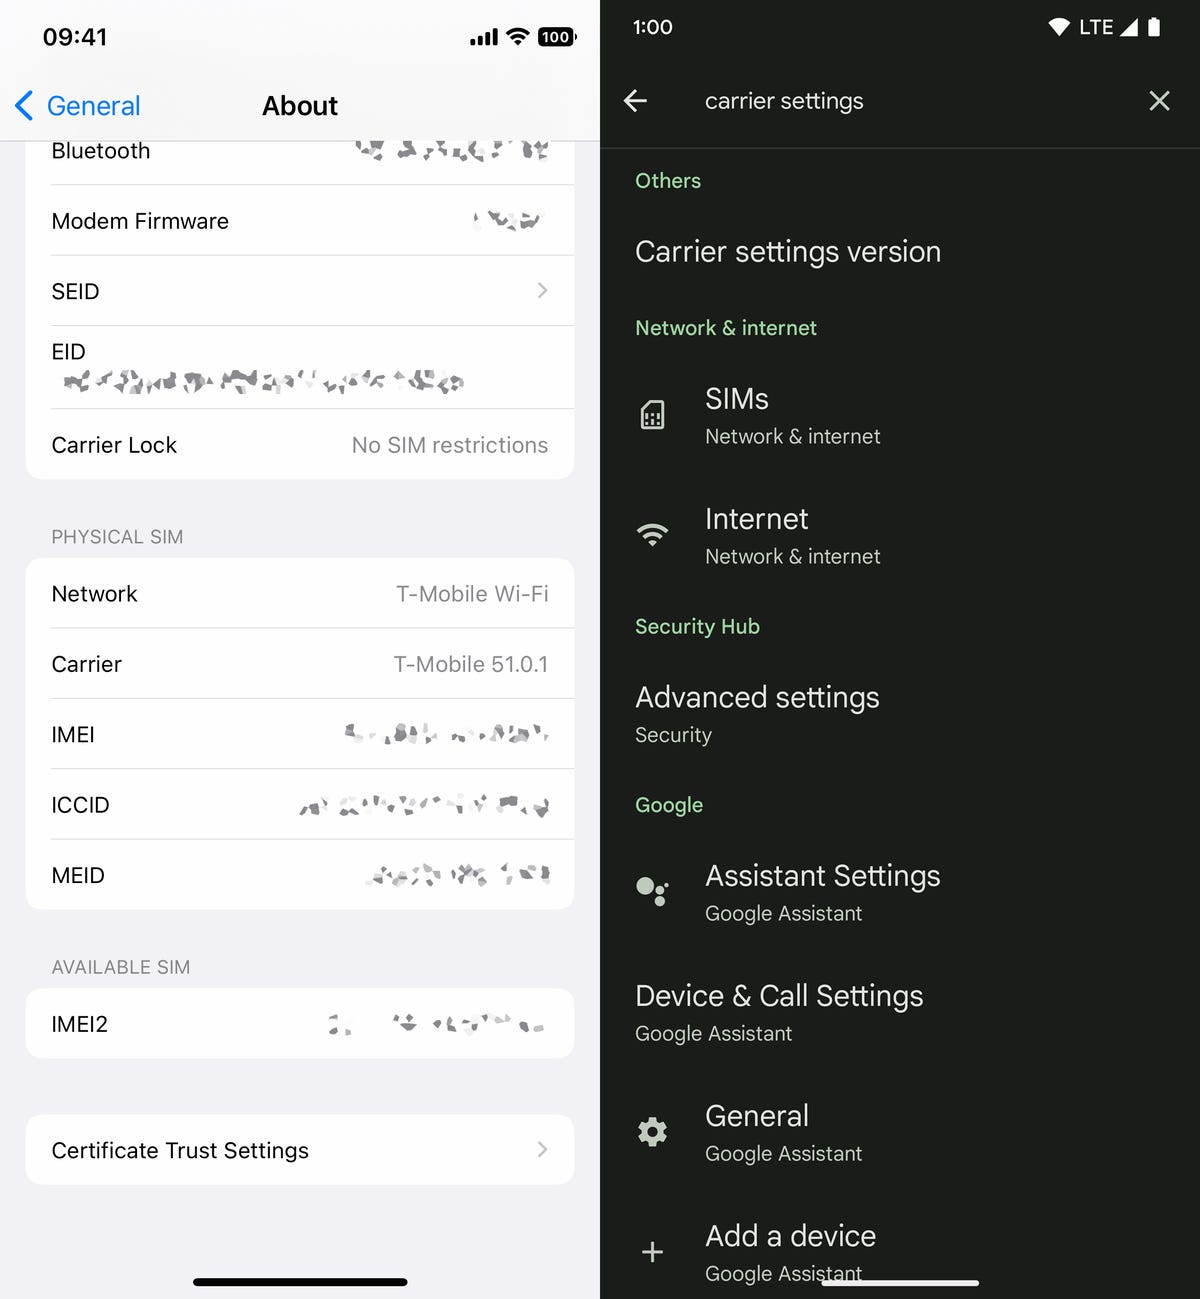Open Assistant Settings via the Google Assistant icon
The width and height of the screenshot is (1200, 1299).
(652, 892)
